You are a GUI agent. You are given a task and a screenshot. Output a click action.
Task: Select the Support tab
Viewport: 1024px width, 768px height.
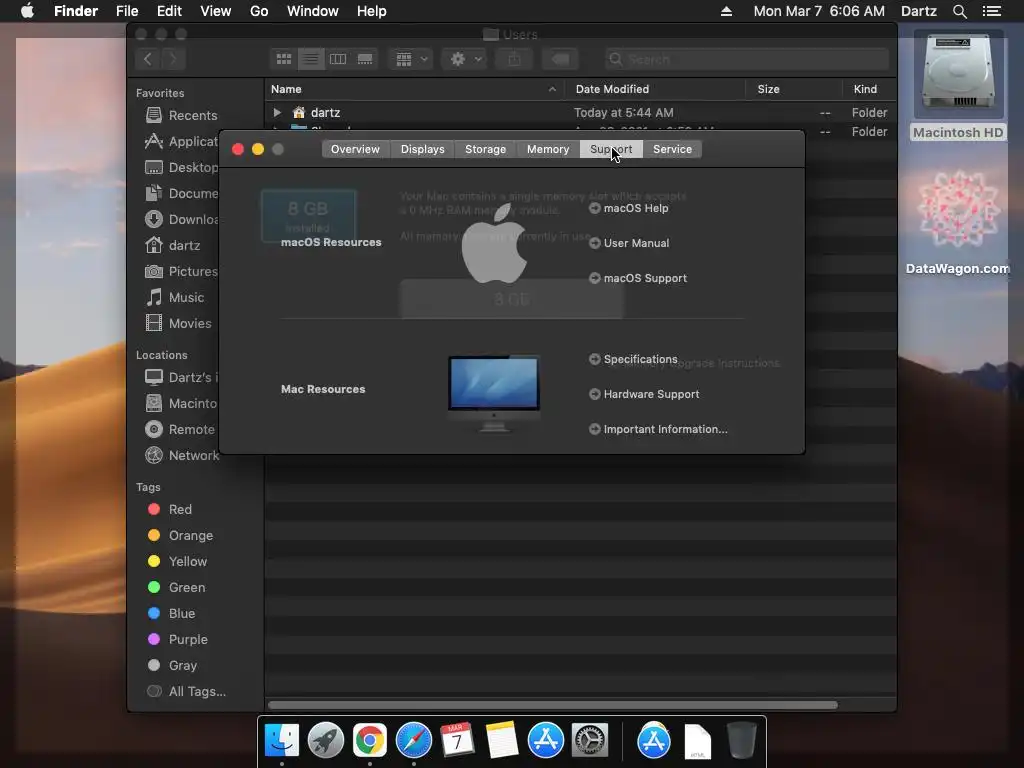point(611,149)
